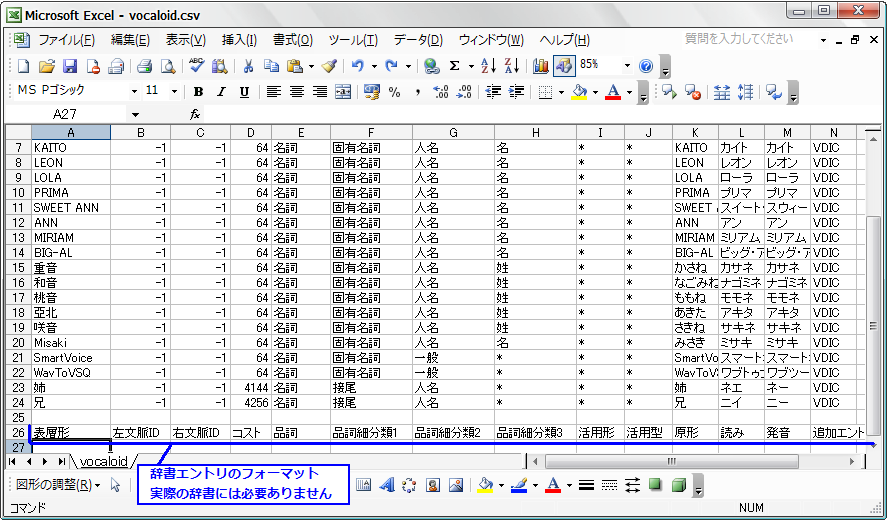The image size is (887, 520).
Task: Click the fx insert function button
Action: tap(195, 115)
